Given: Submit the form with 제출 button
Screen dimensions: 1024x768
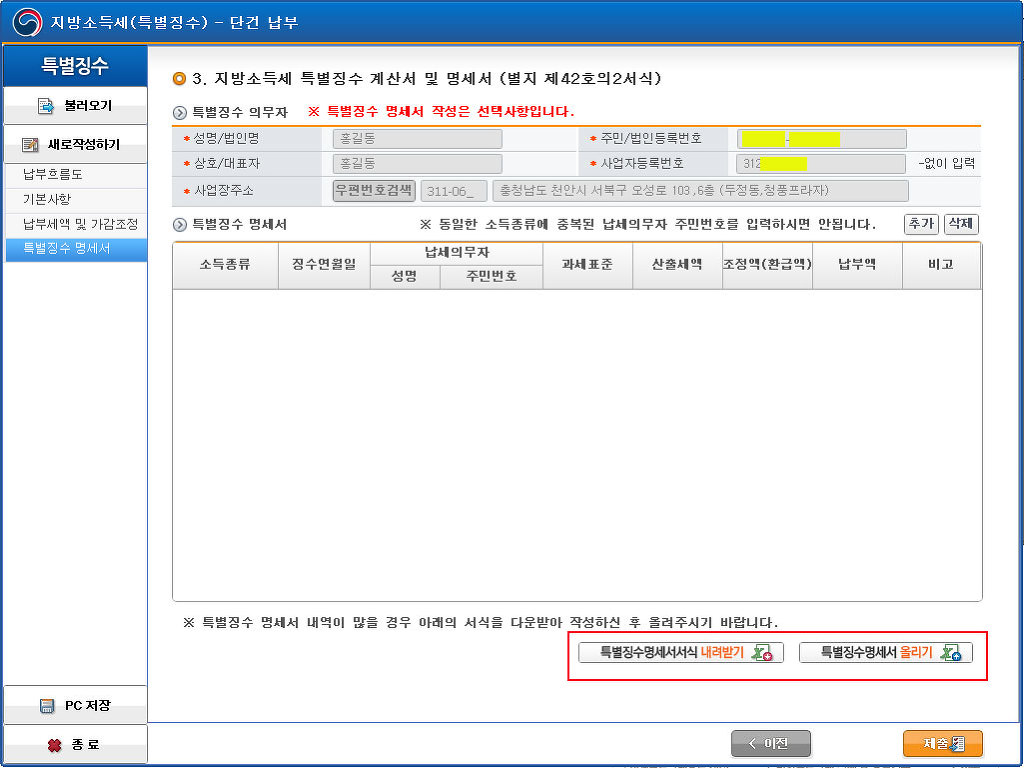Looking at the screenshot, I should coord(942,744).
